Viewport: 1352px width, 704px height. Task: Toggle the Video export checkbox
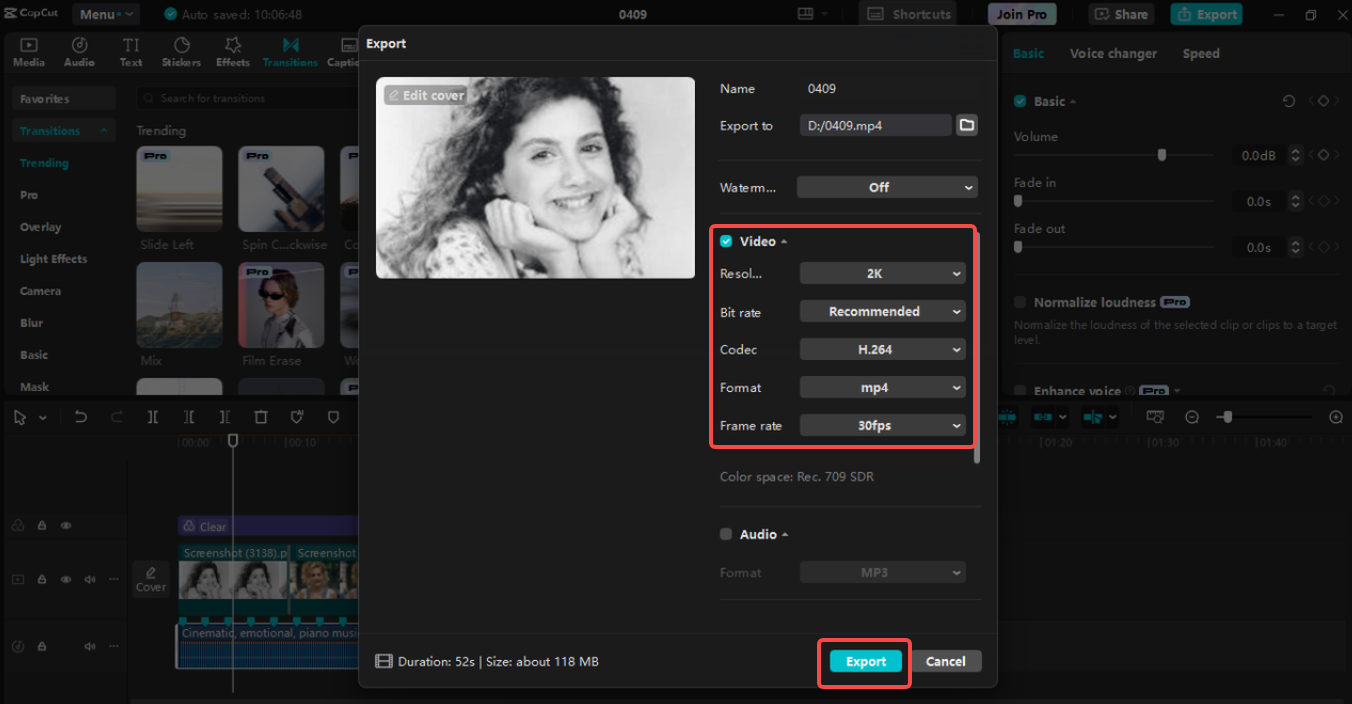coord(726,241)
